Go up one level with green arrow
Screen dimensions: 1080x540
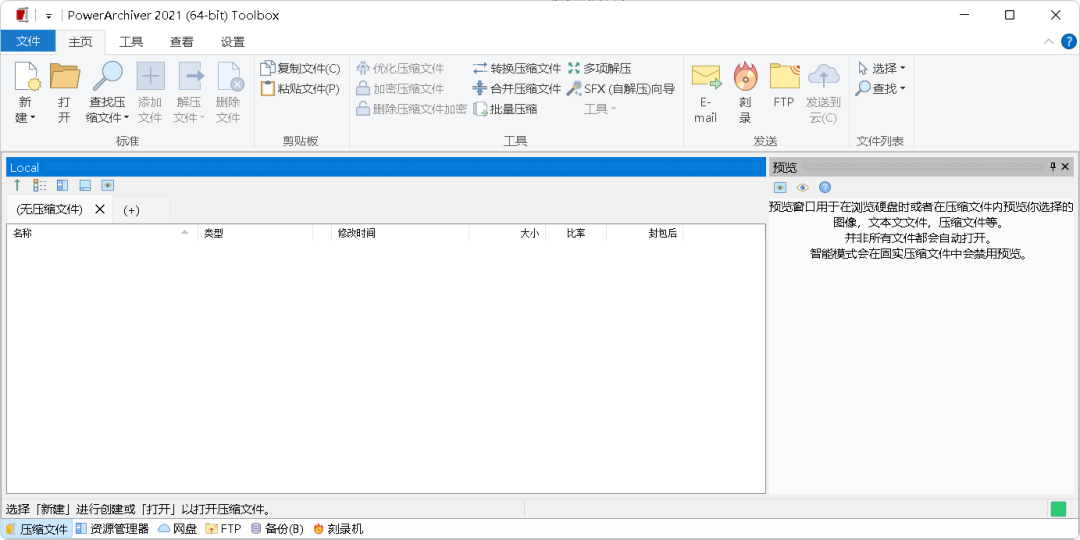[17, 185]
